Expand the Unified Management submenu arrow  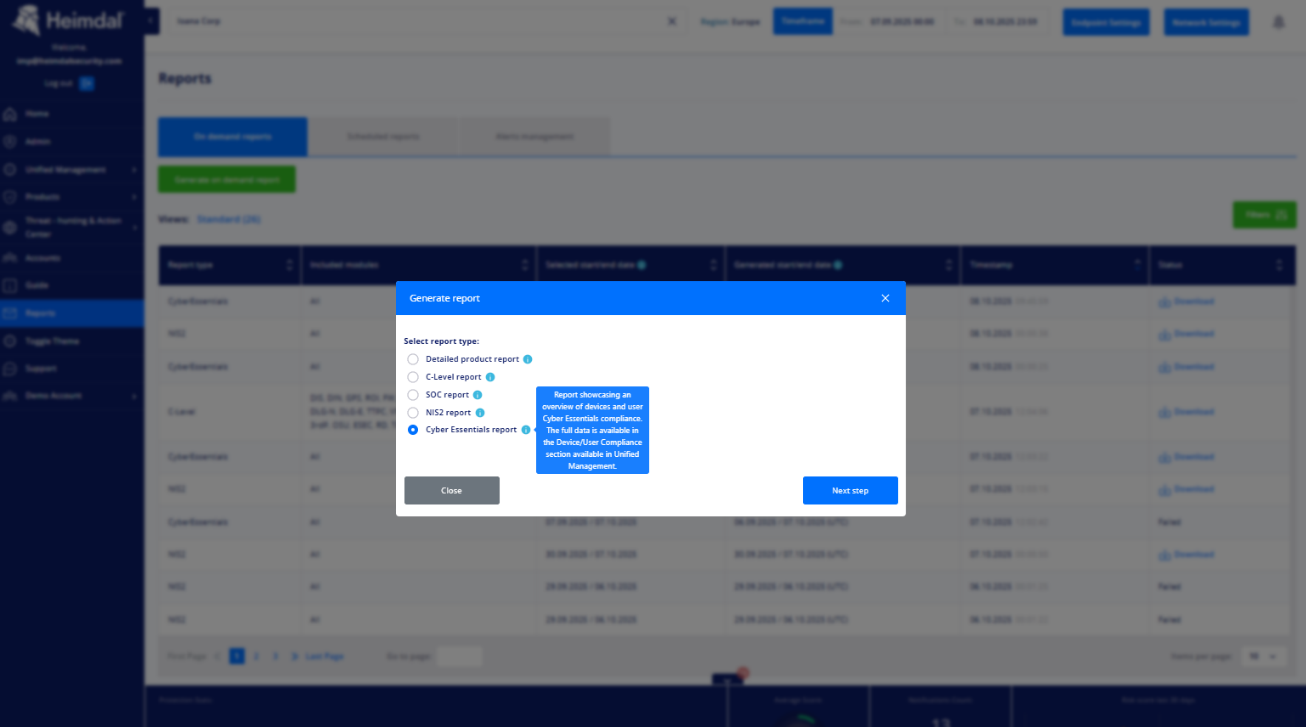134,169
